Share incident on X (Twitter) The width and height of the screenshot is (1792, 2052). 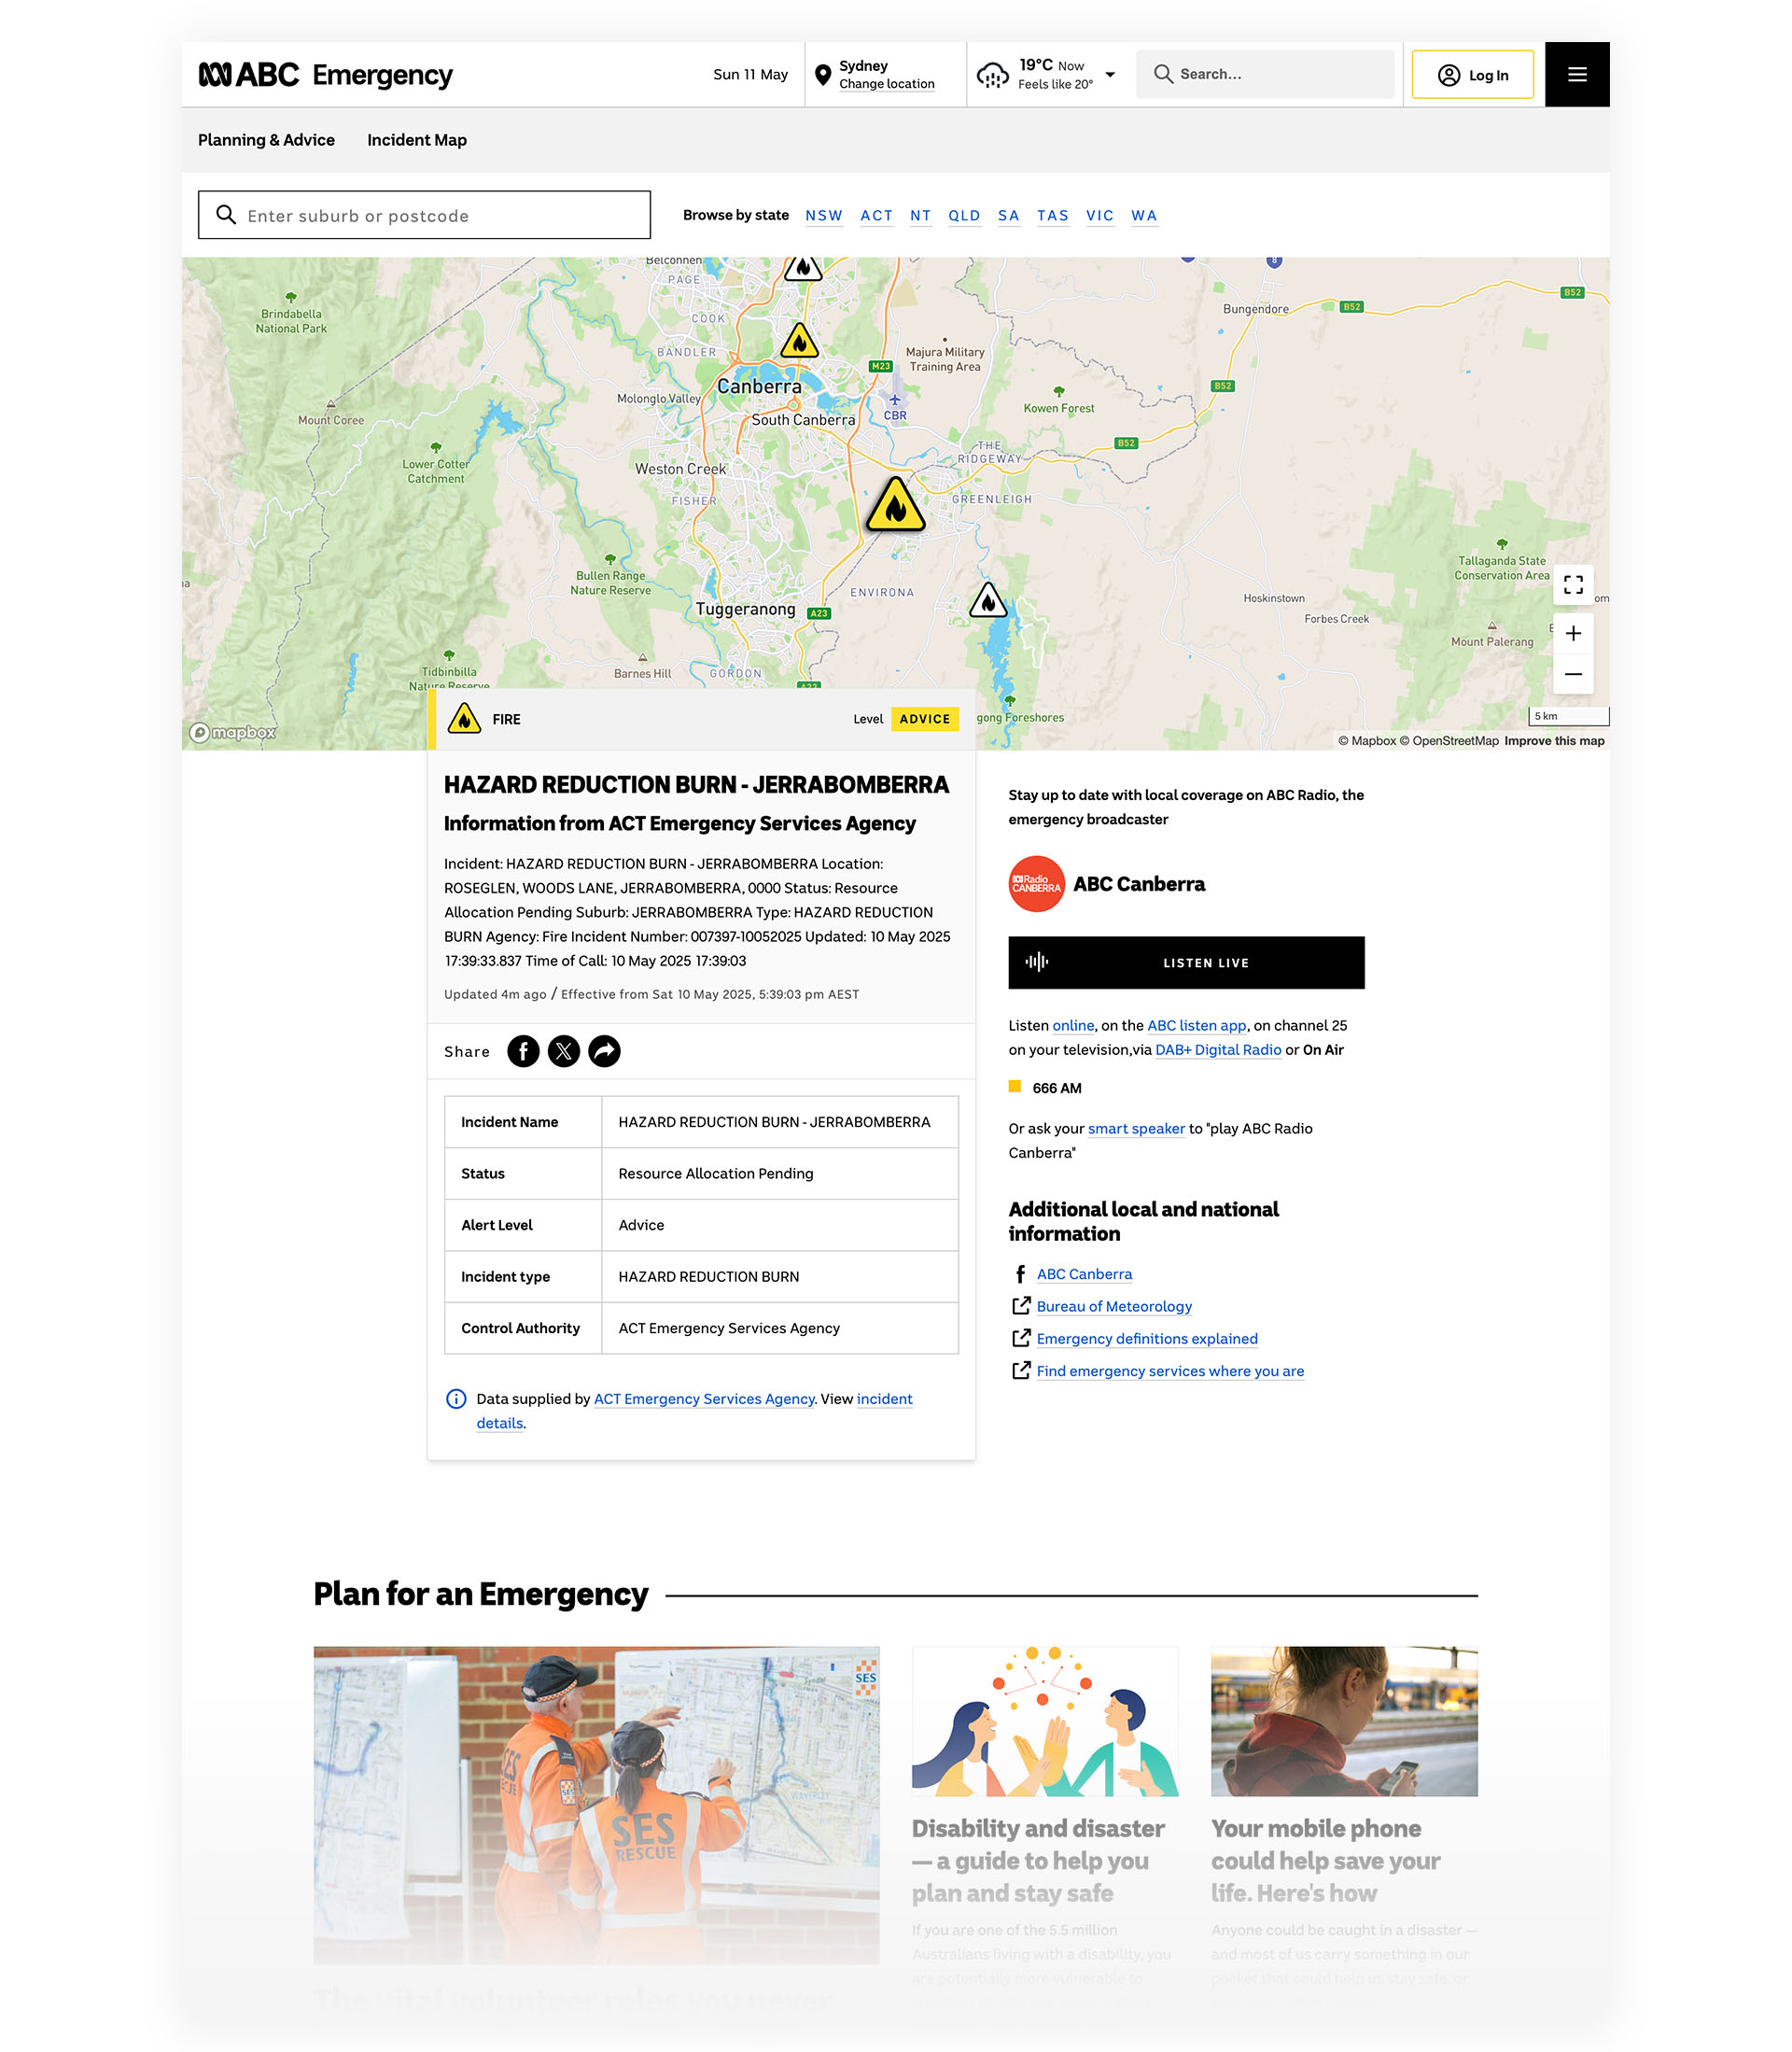point(564,1051)
